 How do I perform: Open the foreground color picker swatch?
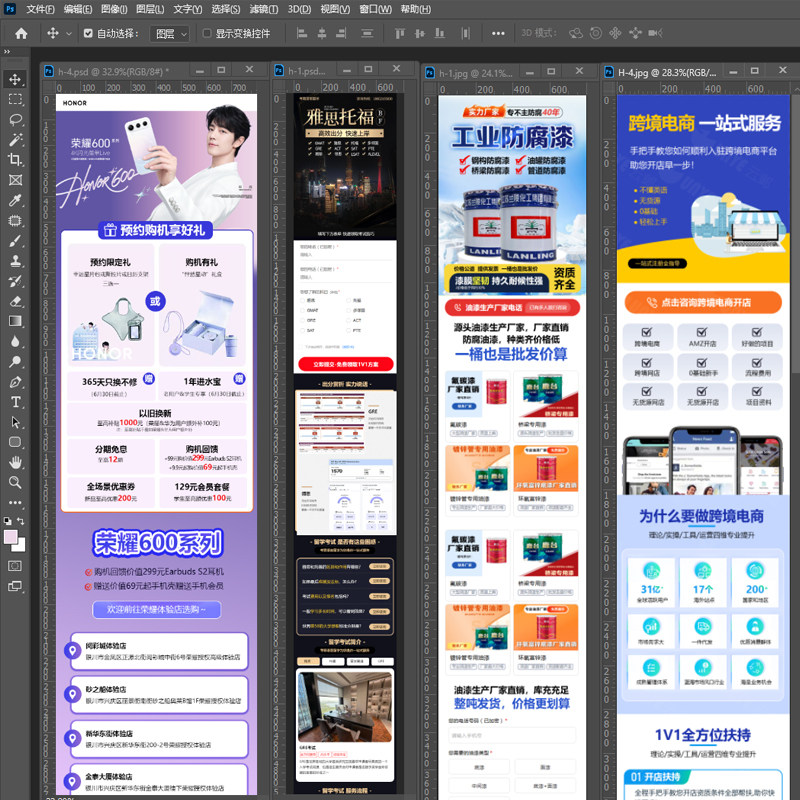[x=10, y=537]
